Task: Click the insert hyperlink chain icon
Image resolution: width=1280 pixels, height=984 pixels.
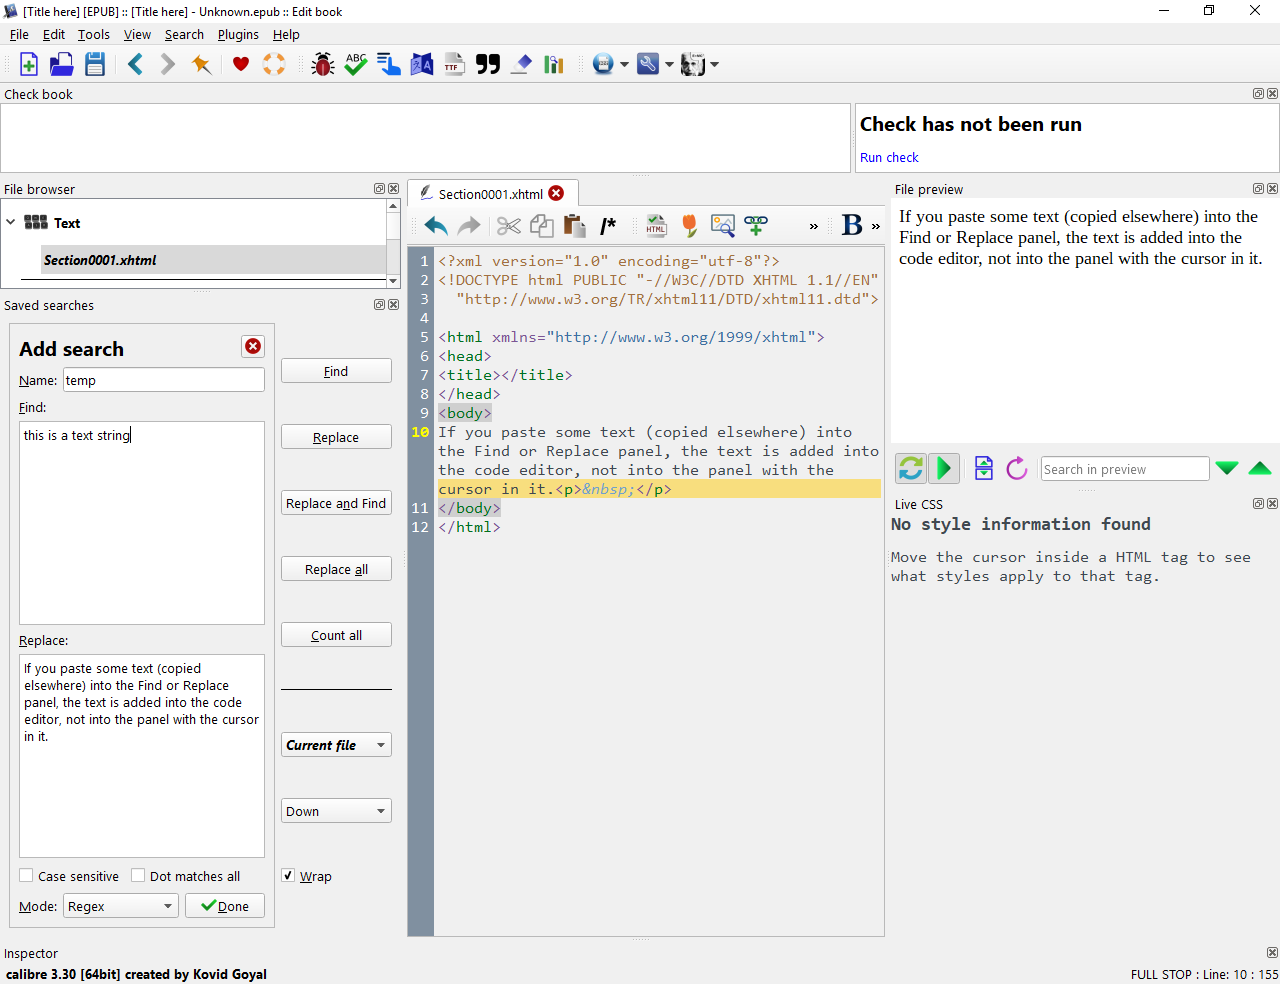Action: [756, 225]
